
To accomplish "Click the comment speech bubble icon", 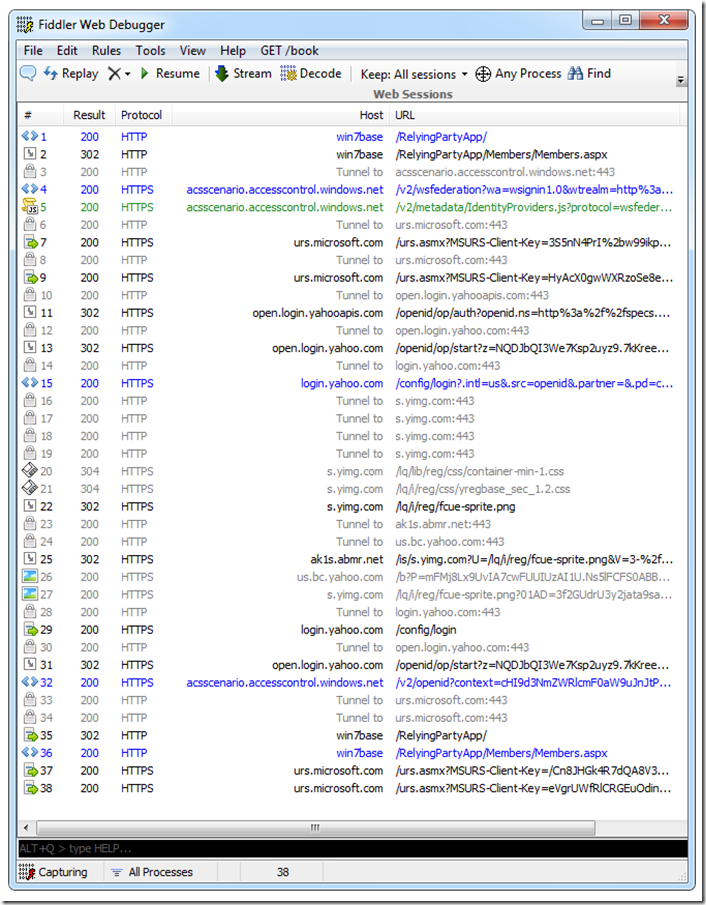I will [28, 73].
